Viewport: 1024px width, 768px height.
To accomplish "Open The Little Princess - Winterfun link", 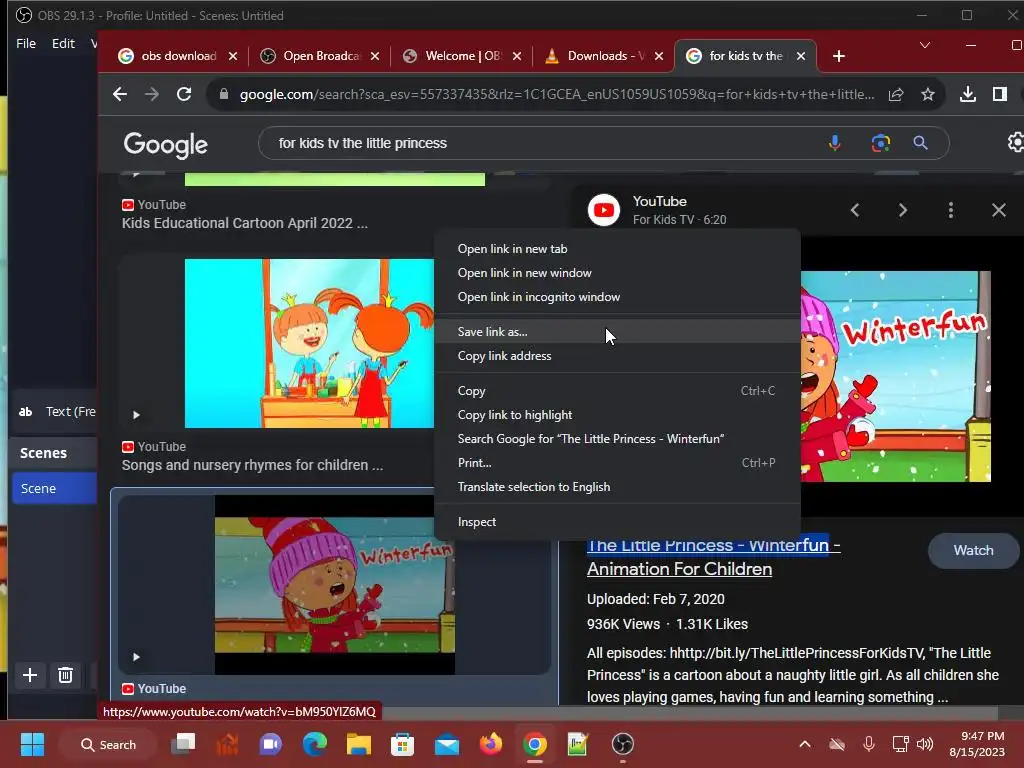I will (x=713, y=557).
